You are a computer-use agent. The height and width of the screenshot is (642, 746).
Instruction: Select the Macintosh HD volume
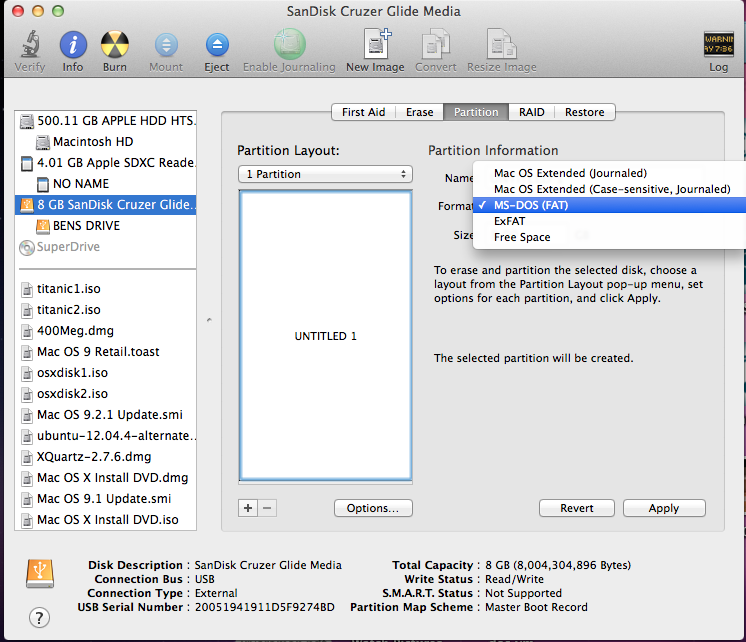[x=106, y=142]
